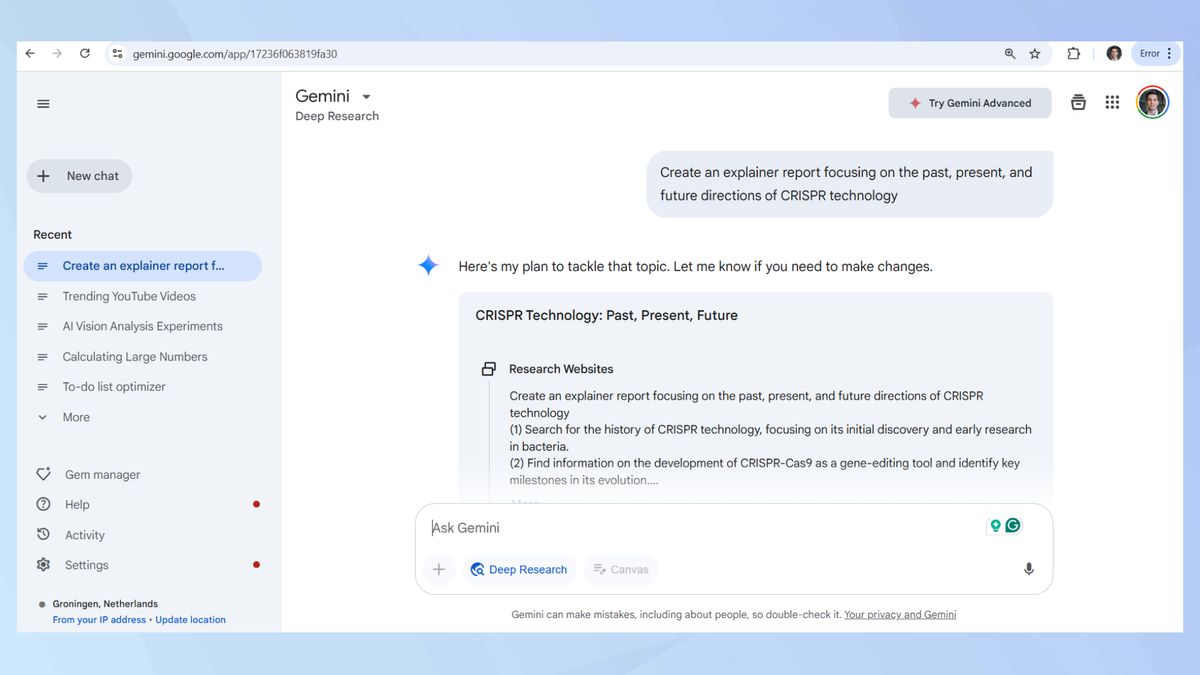
Task: Open the Google apps grid
Action: [x=1112, y=101]
